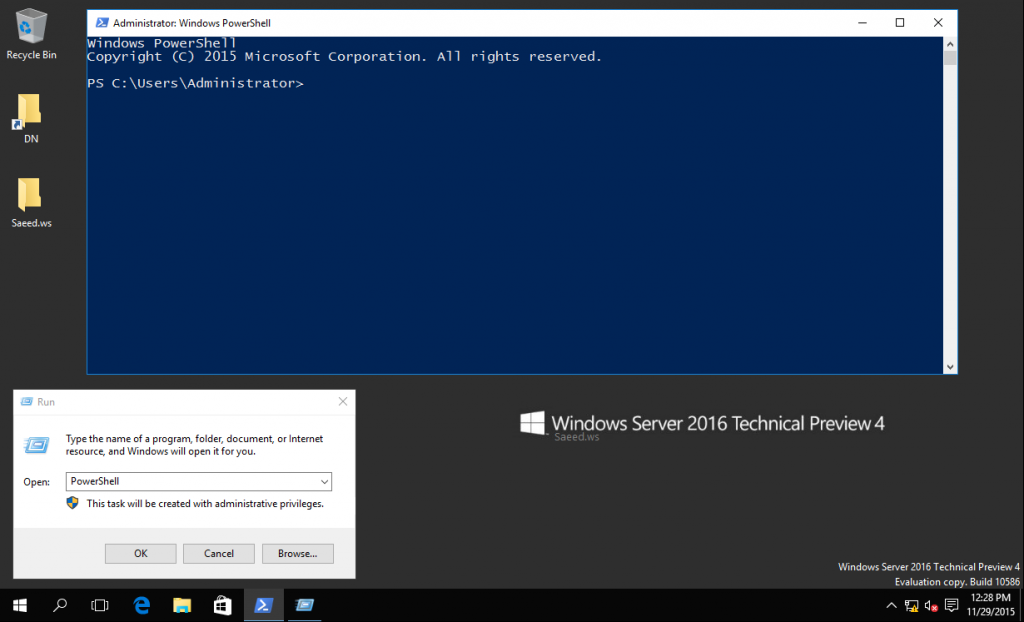Screen dimensions: 1024x622
Task: Click the PS C:\Users\Administrator> prompt line
Action: (x=195, y=84)
